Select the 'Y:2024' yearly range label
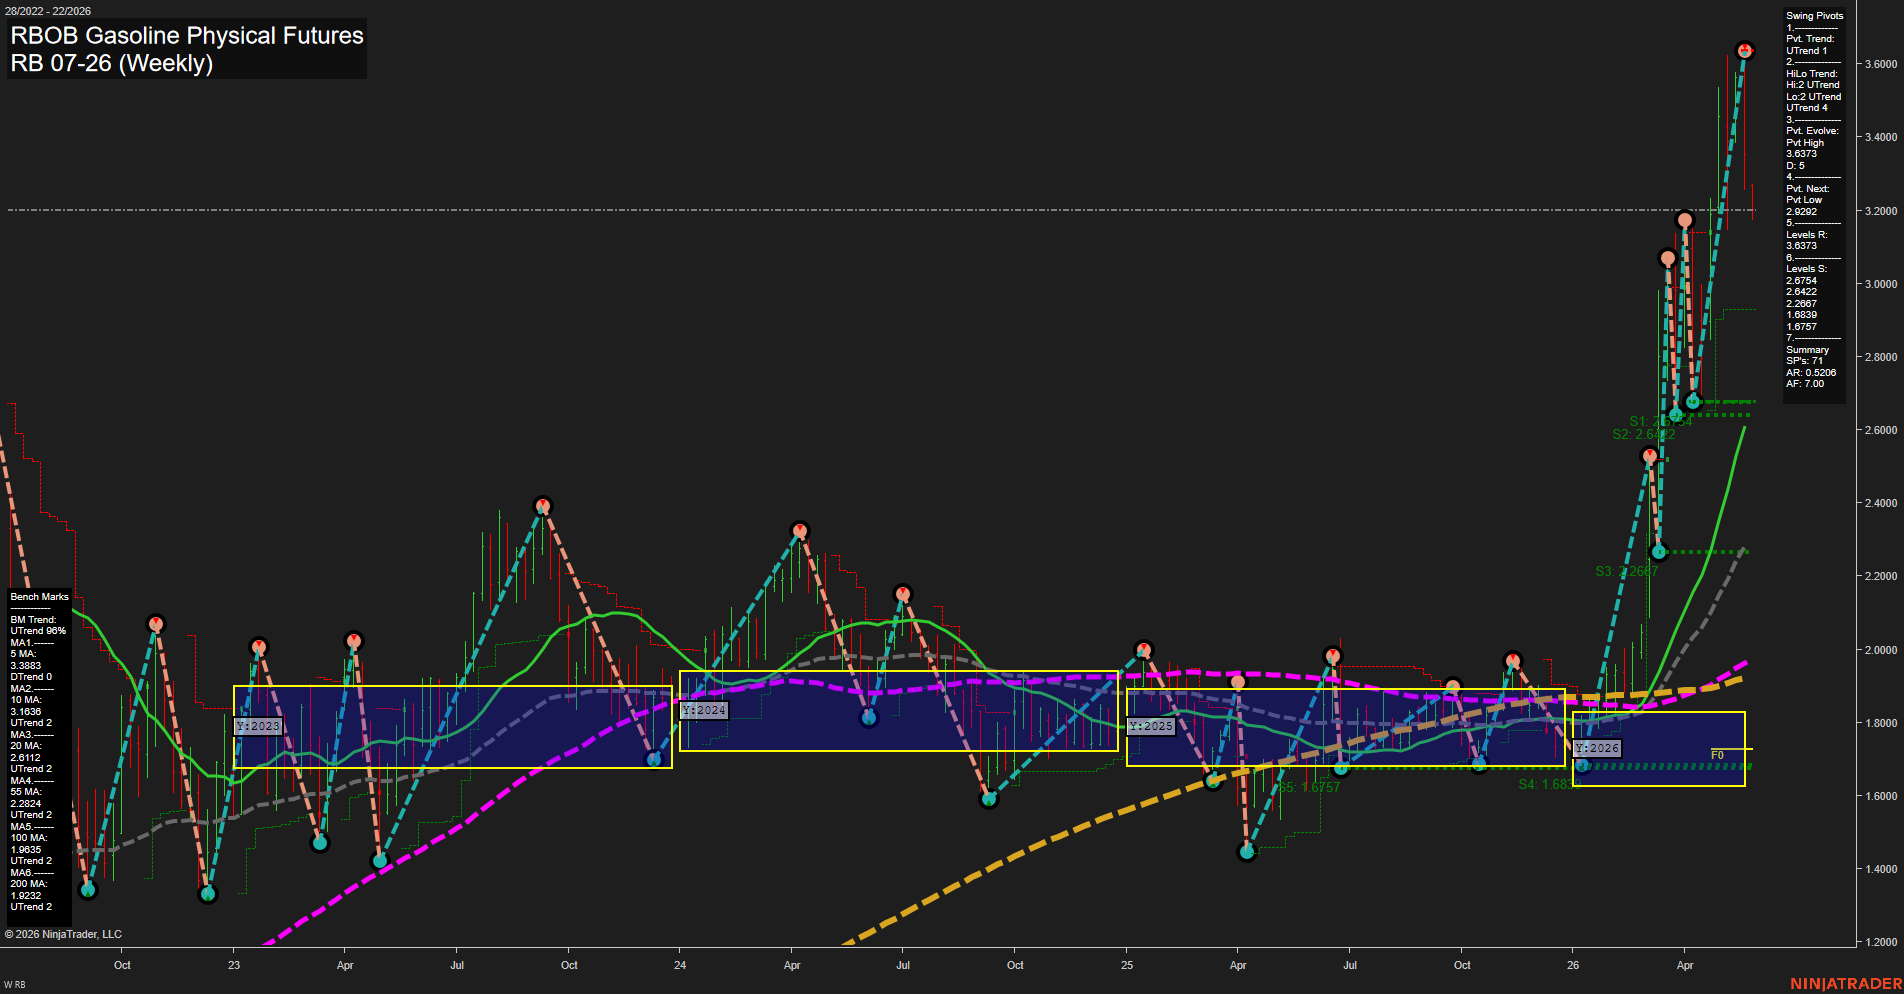 704,710
